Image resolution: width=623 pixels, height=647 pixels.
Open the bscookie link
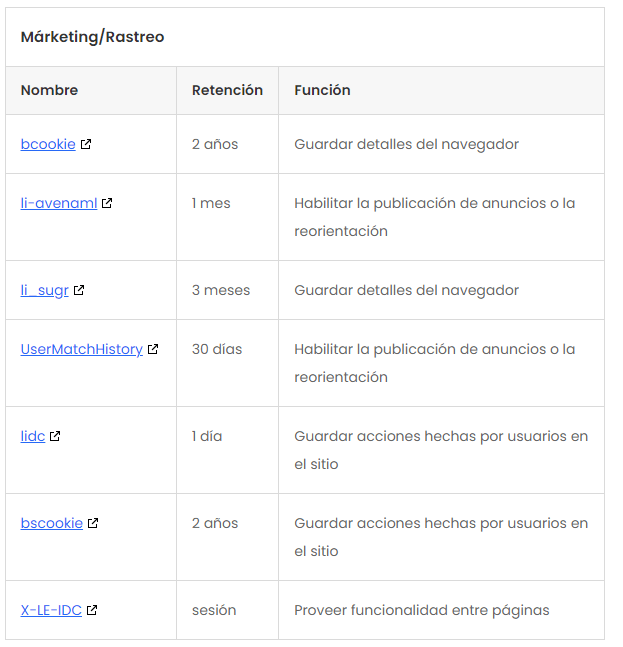click(52, 523)
